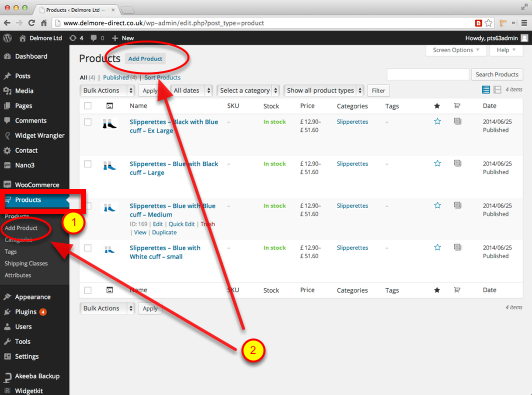Viewport: 532px width, 395px height.
Task: Click thumbnail of Black with Blue cuff slipperette
Action: click(x=110, y=124)
